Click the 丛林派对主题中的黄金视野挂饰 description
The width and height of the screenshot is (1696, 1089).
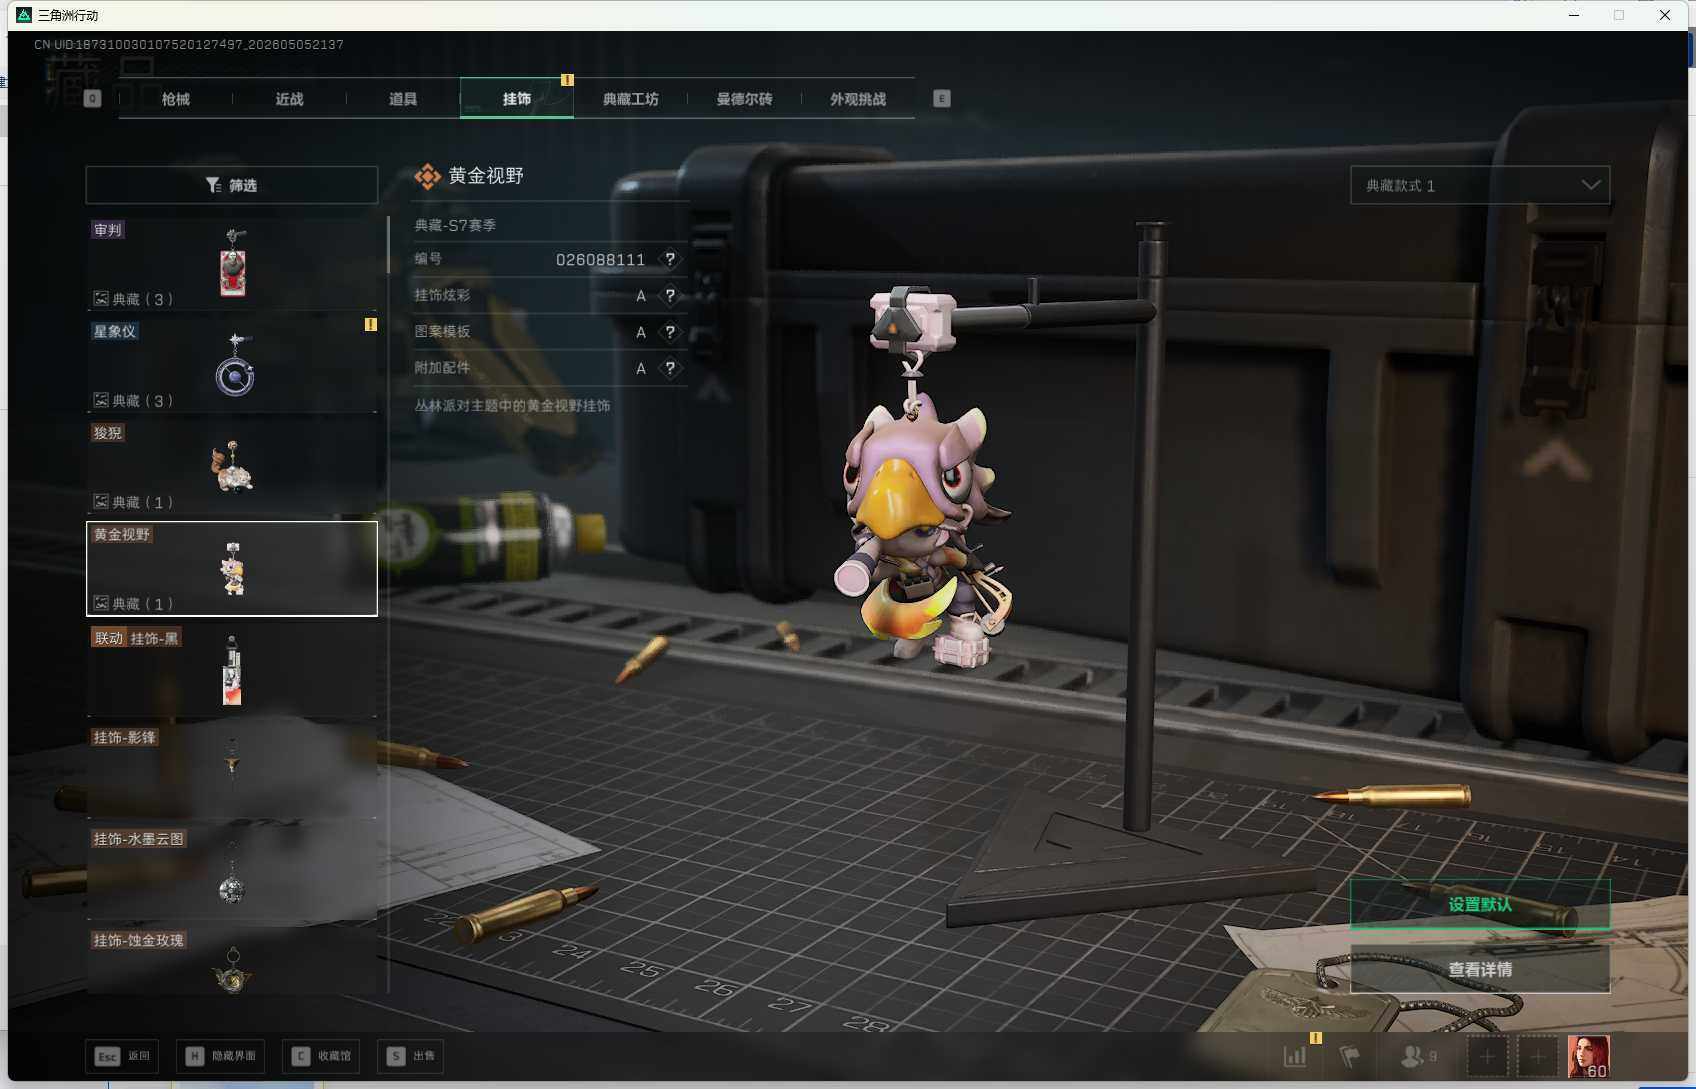(x=512, y=405)
